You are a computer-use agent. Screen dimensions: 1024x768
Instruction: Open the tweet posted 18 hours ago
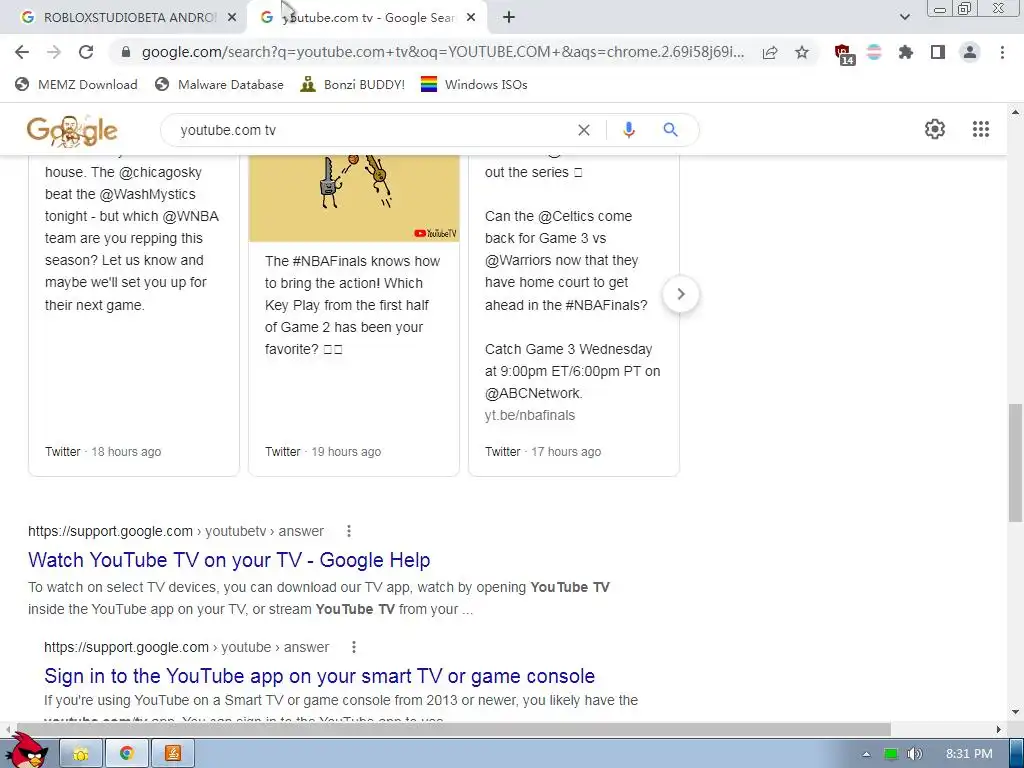(x=133, y=316)
